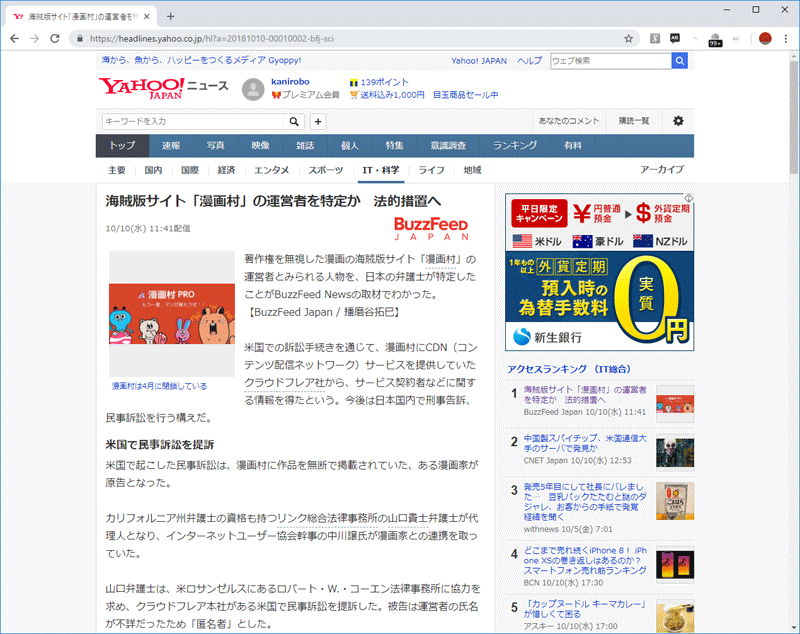
Task: Open the スポーツ category
Action: tap(326, 170)
